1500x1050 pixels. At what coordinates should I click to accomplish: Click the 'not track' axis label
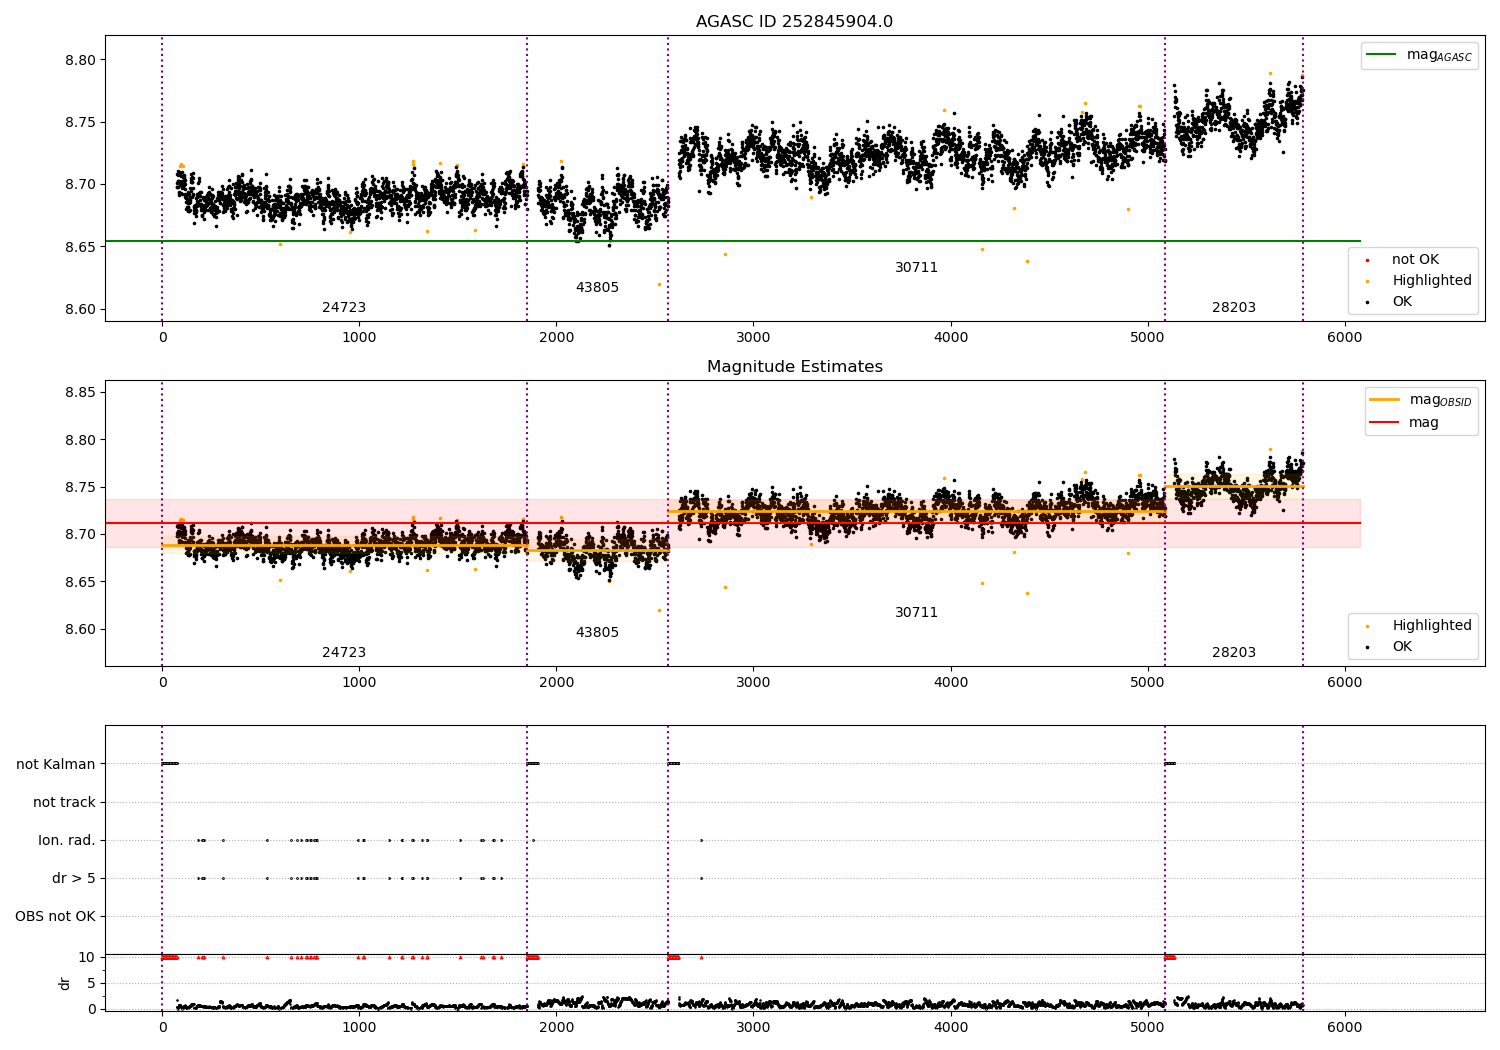point(64,803)
